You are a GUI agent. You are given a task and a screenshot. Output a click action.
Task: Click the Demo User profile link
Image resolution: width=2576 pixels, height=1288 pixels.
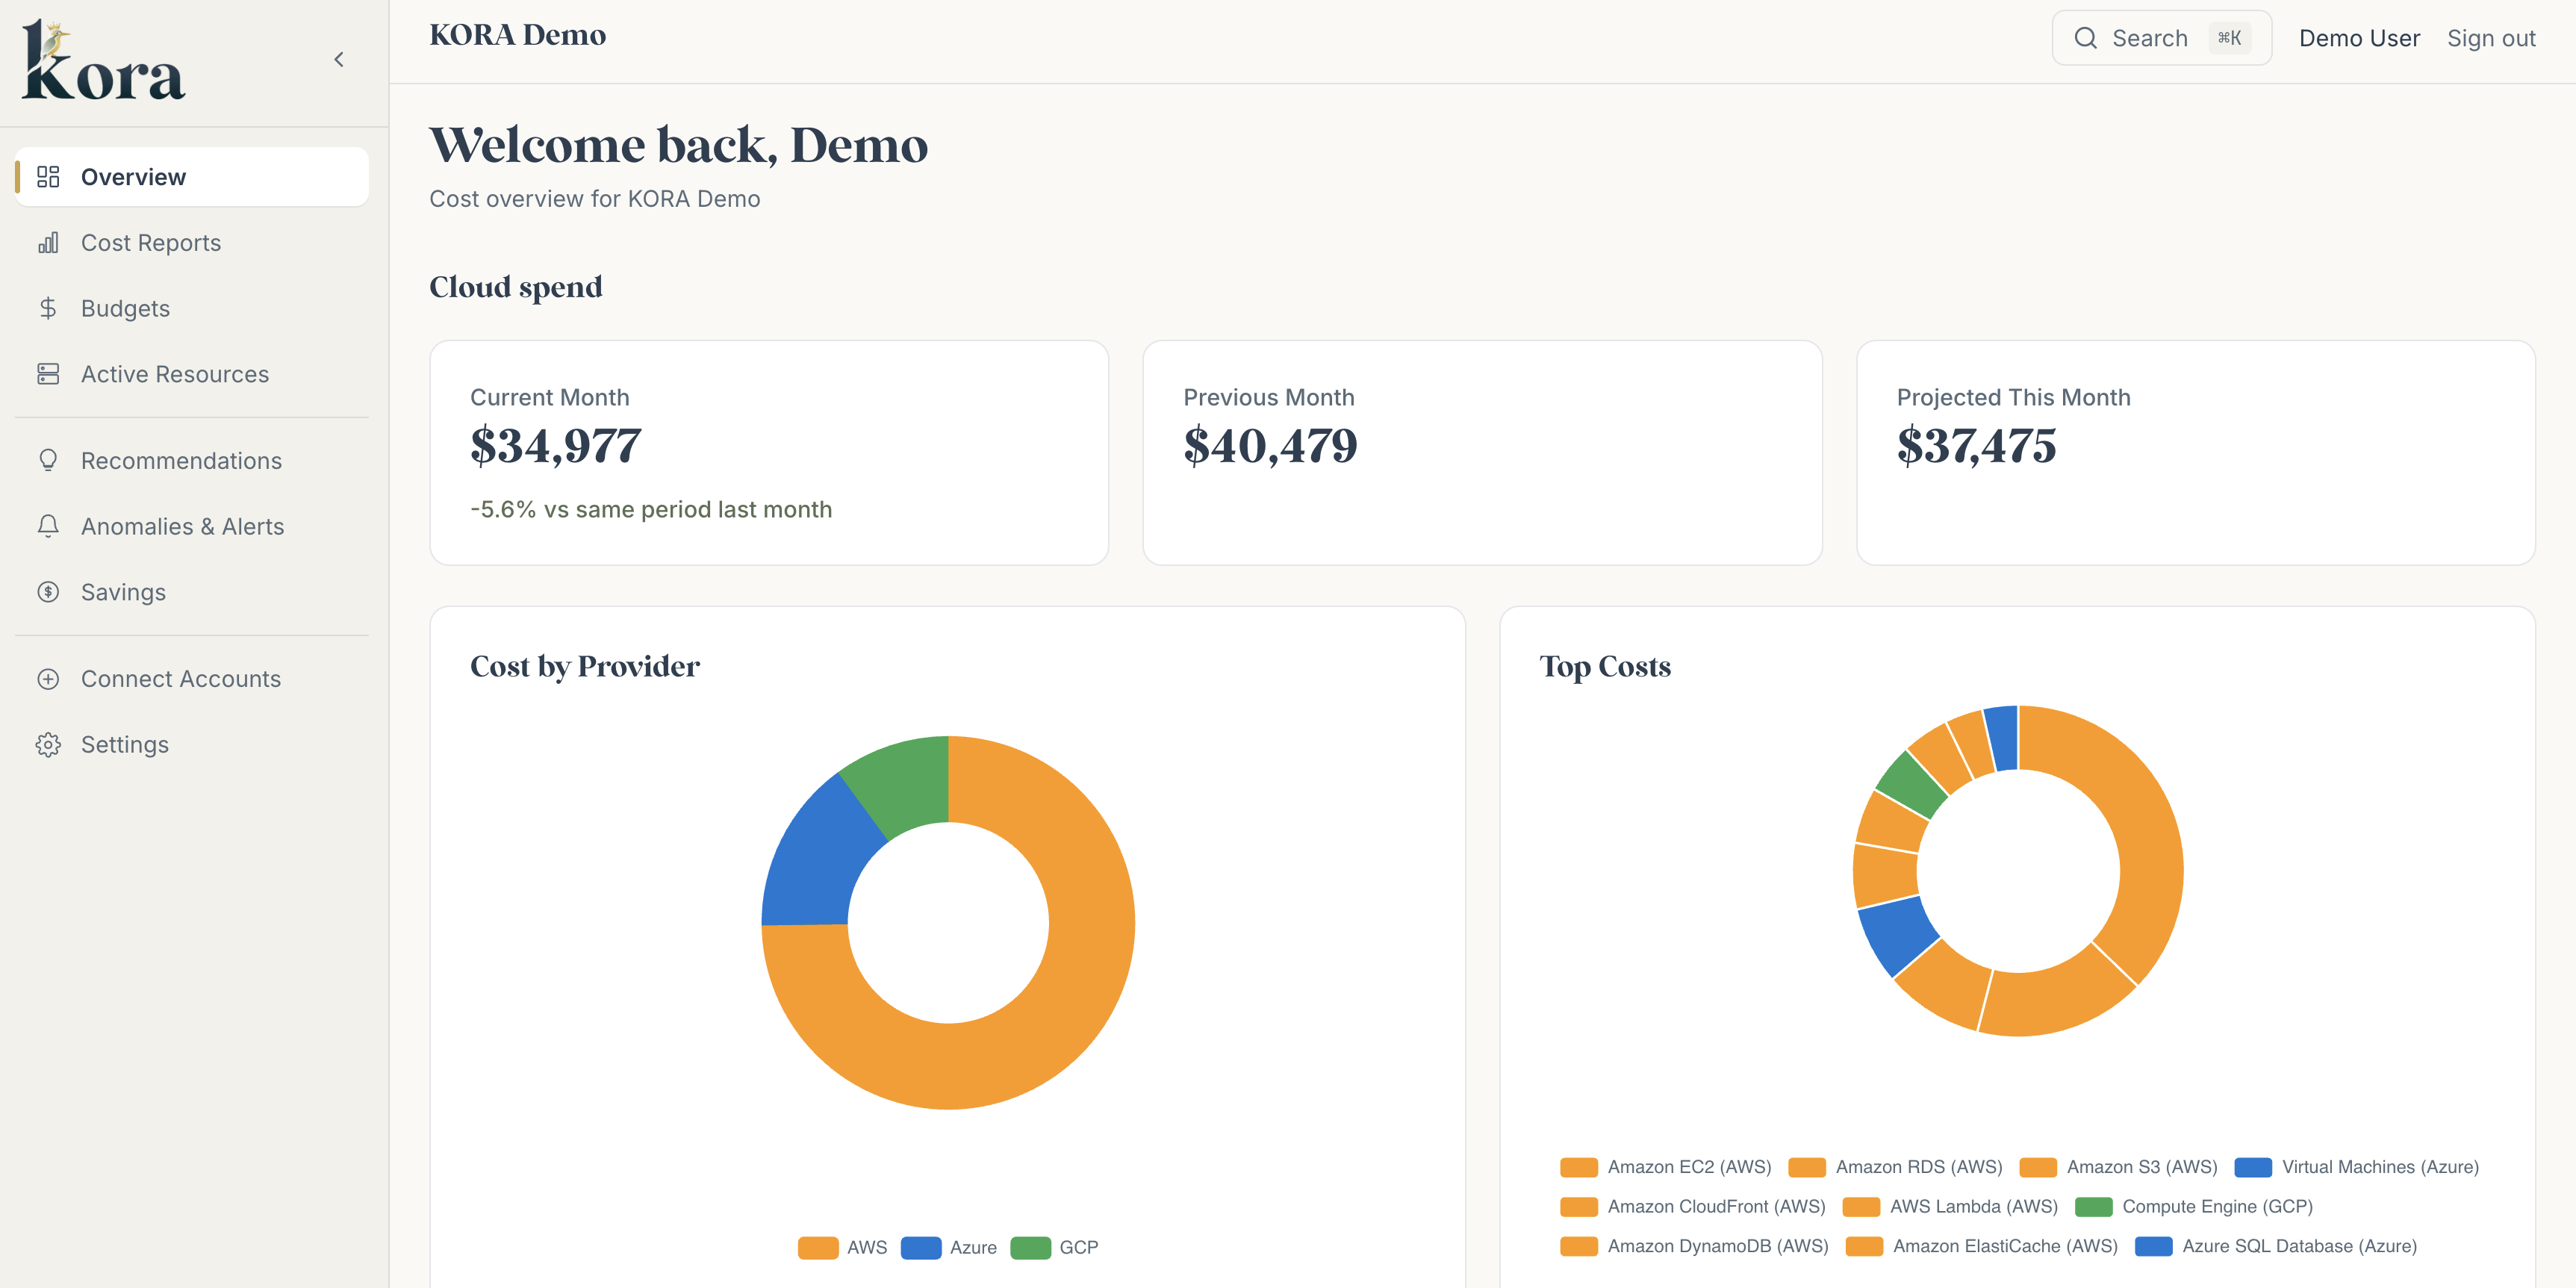click(2359, 38)
